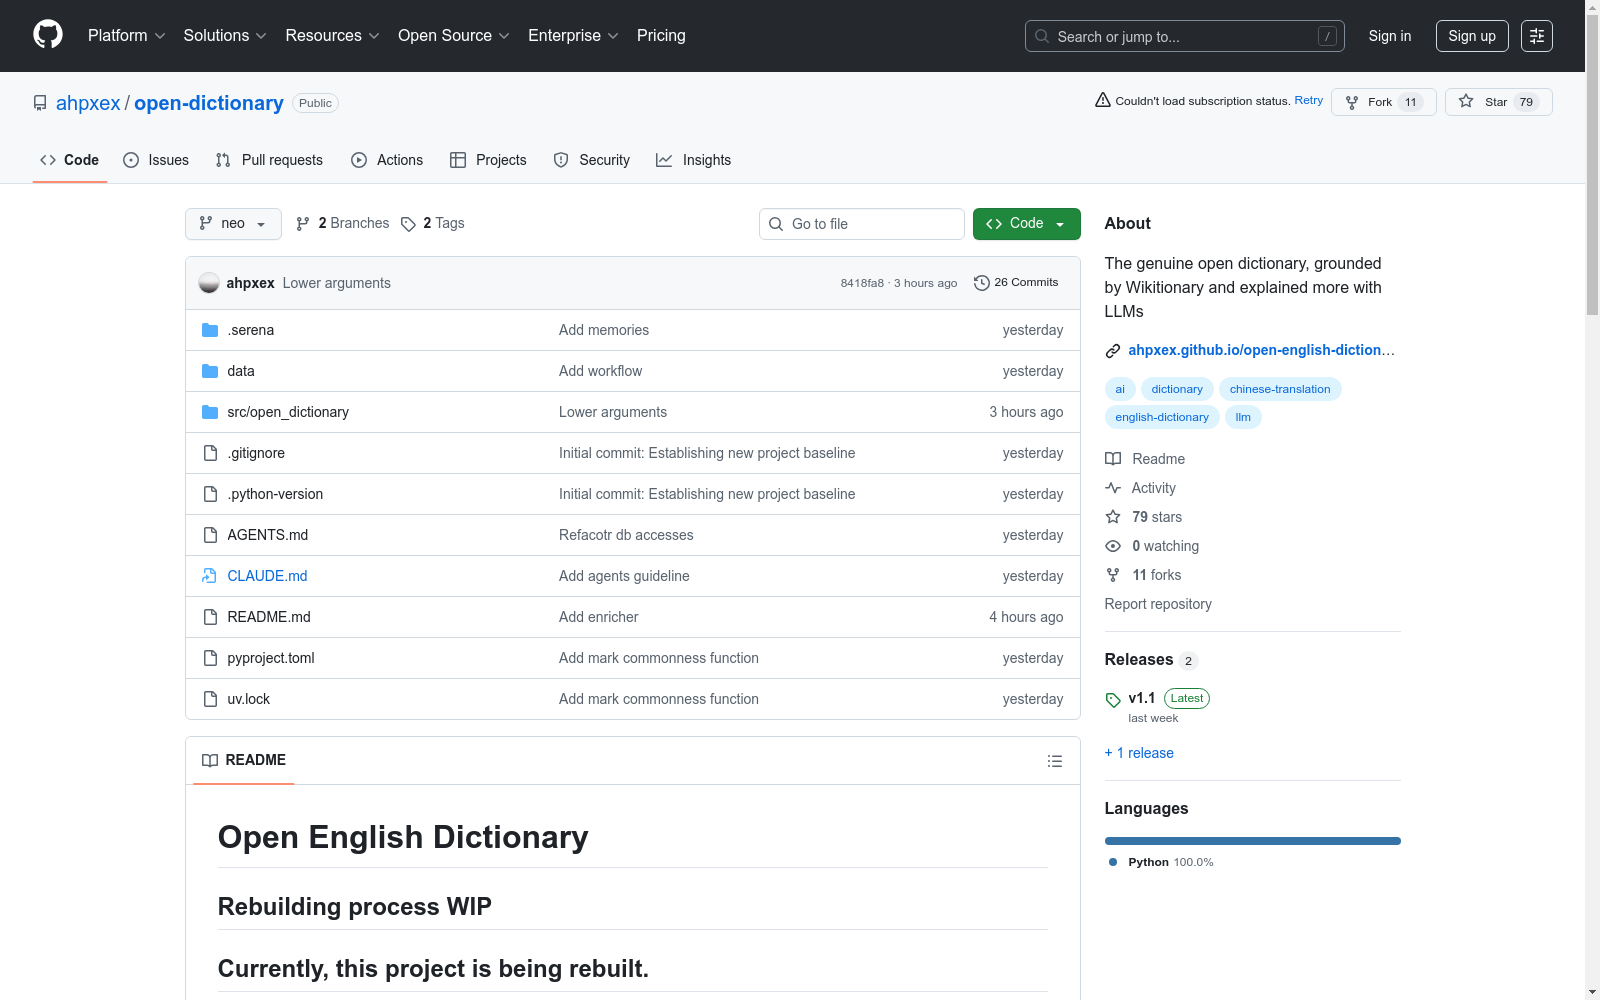Open the Pull requests tab
This screenshot has width=1600, height=1000.
(269, 160)
